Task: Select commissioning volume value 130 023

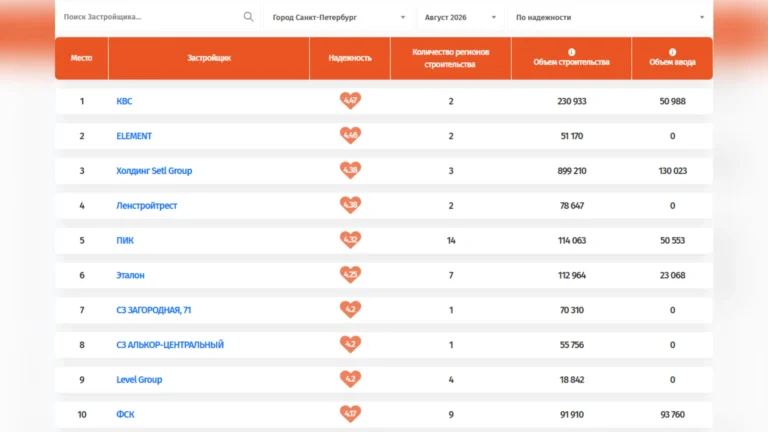Action: pos(672,171)
